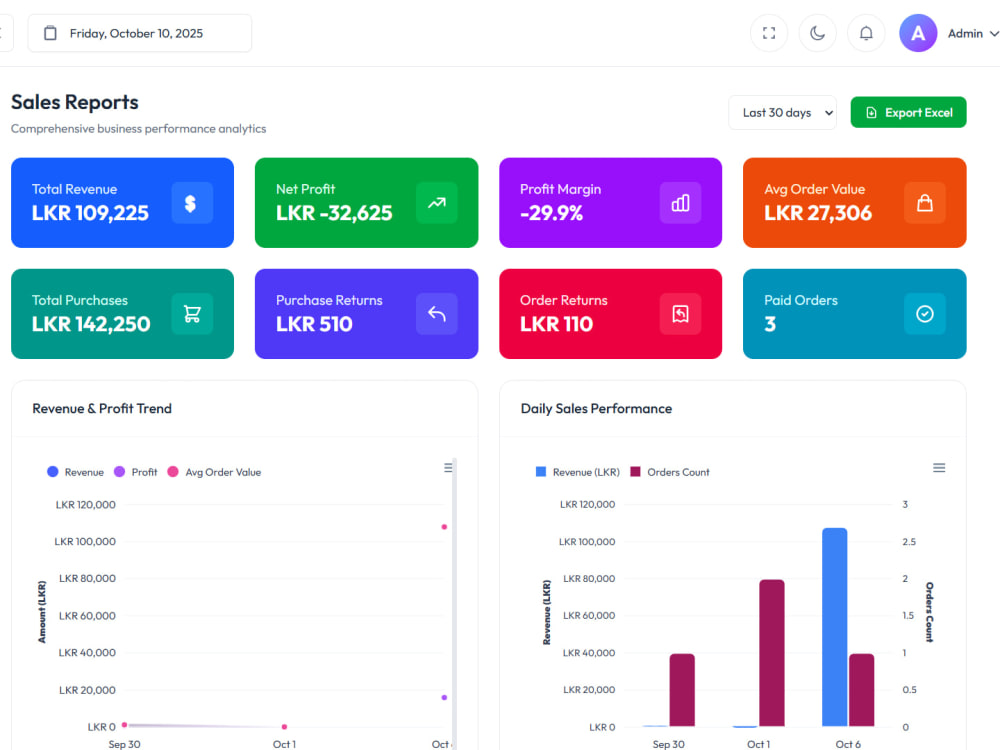Viewport: 1000px width, 750px height.
Task: Click the pink data point above LKR 100,000
Action: click(x=445, y=527)
